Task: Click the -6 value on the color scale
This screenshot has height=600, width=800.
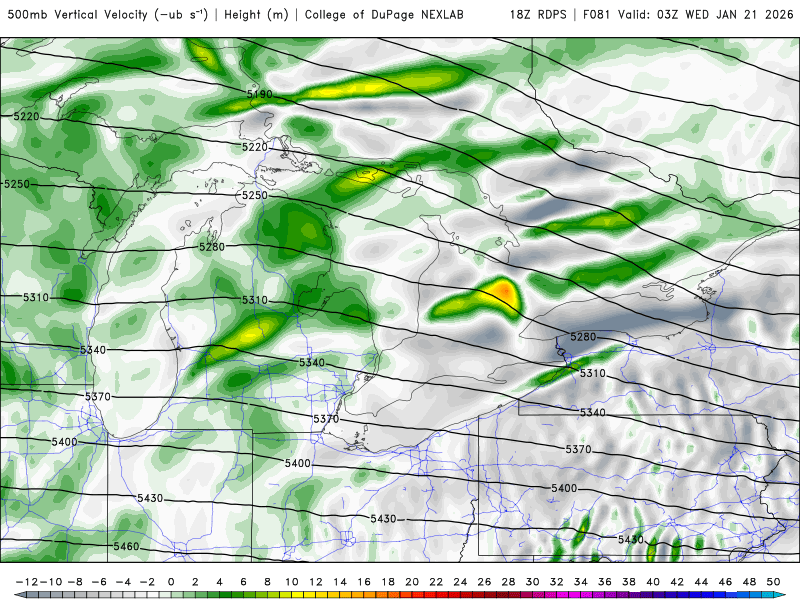Action: [99, 582]
